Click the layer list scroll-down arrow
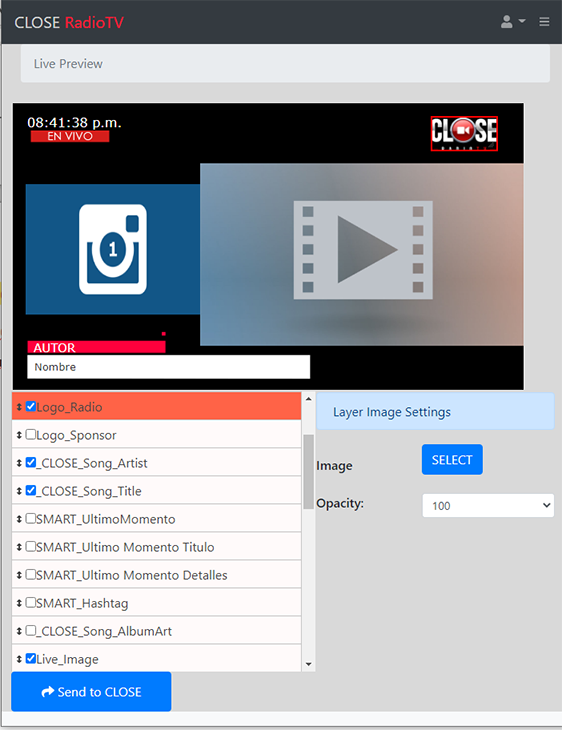The image size is (562, 730). [x=308, y=664]
